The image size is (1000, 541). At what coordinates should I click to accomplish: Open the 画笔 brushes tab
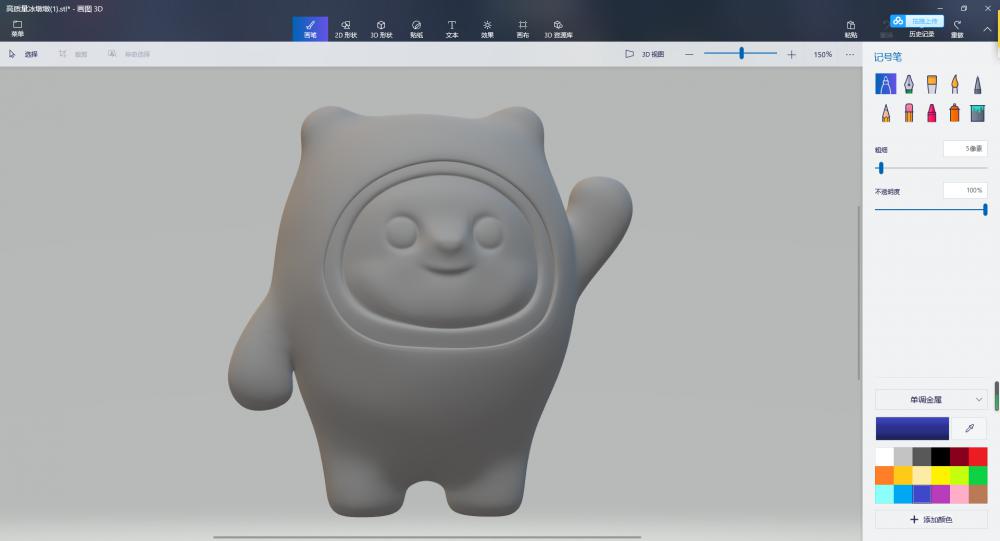[x=310, y=29]
